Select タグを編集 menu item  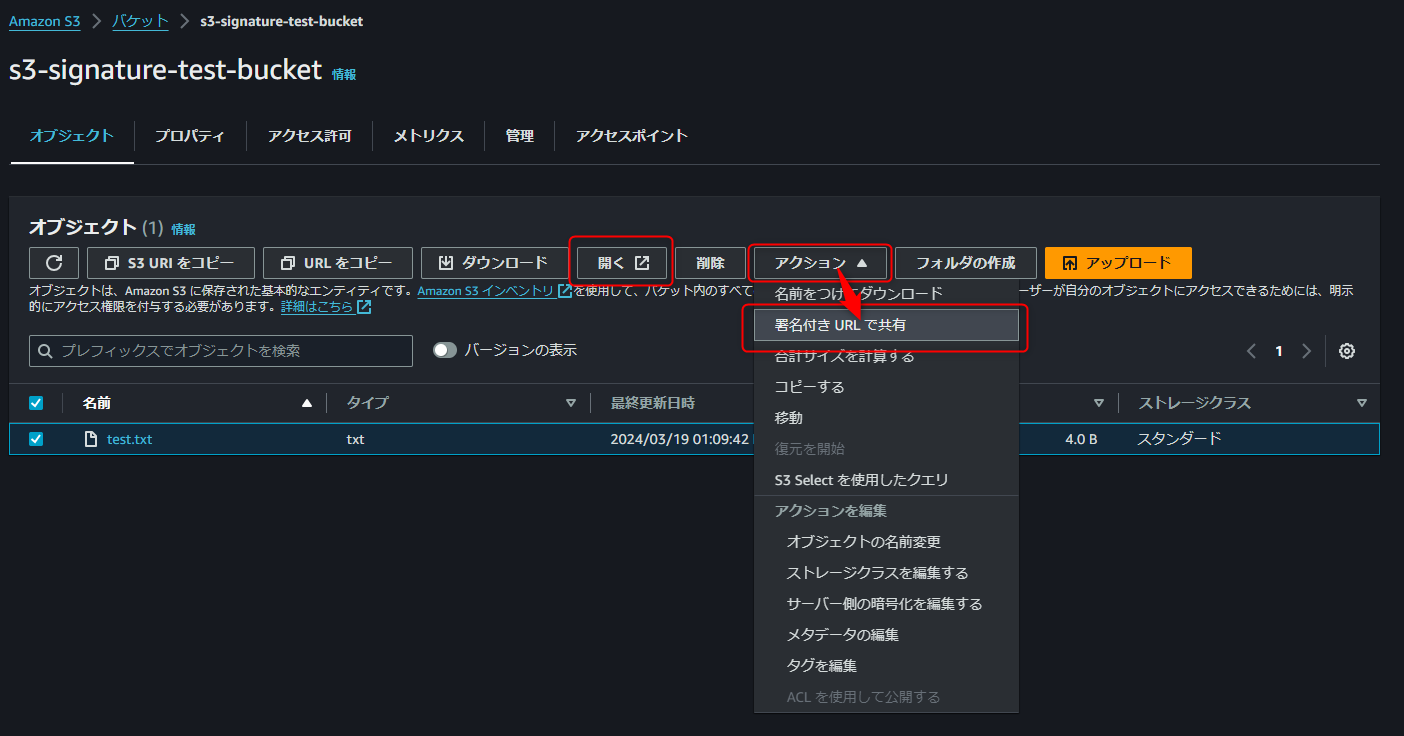point(886,666)
